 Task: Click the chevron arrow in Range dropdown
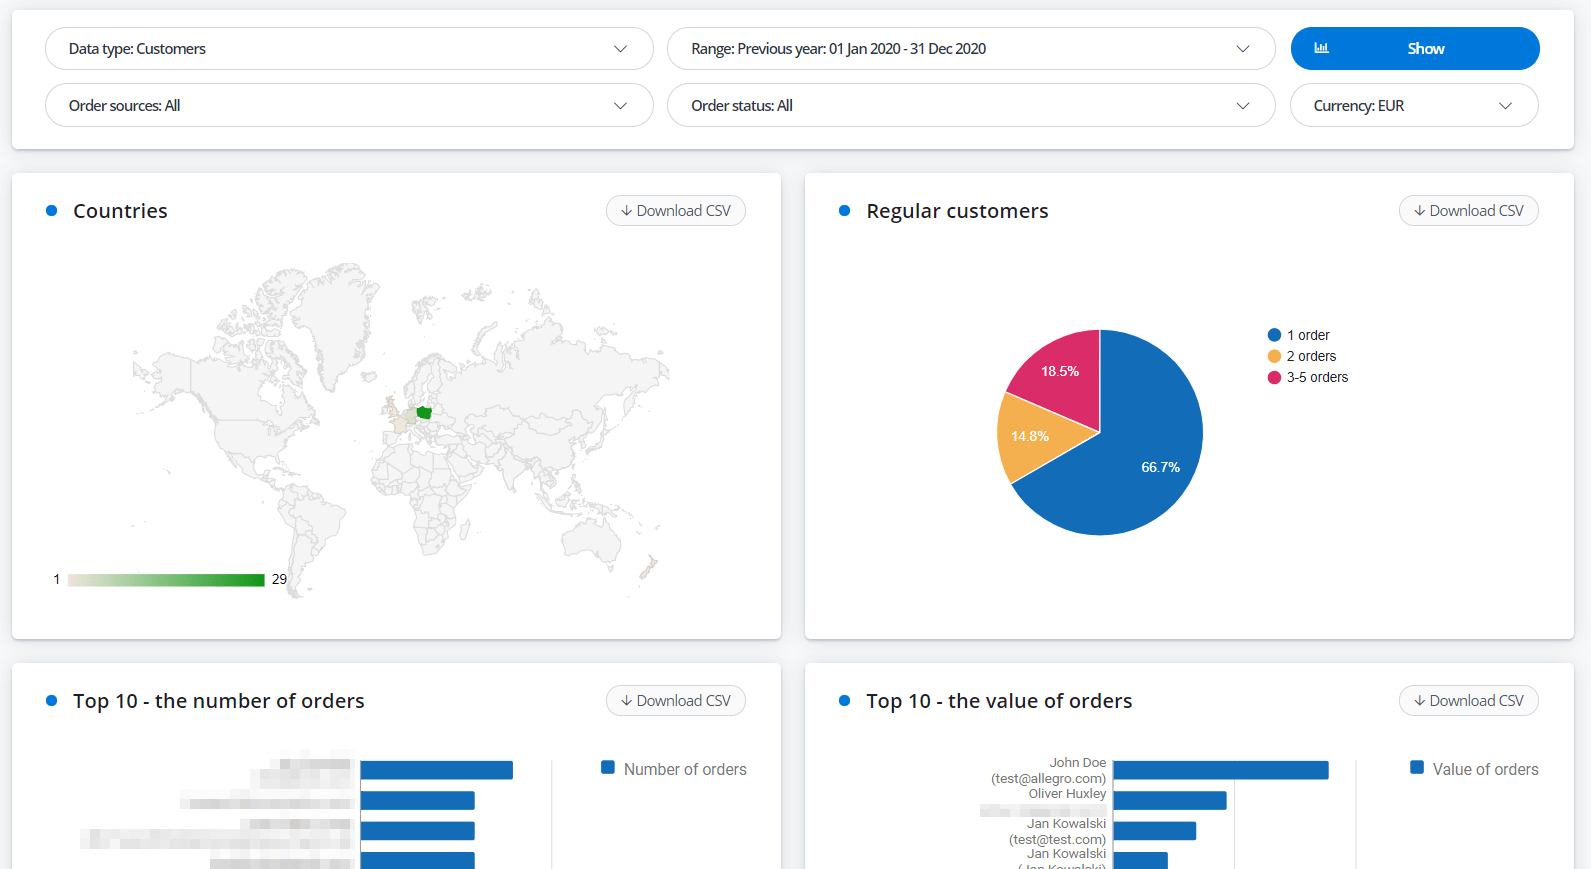[x=1243, y=48]
